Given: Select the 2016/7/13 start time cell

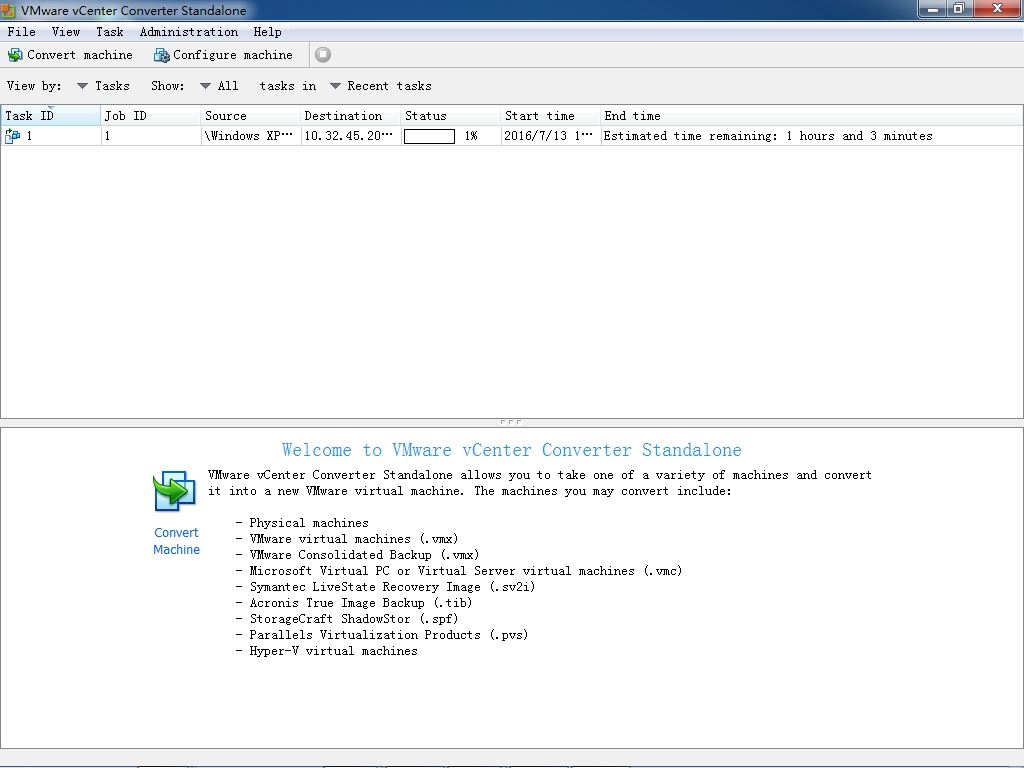Looking at the screenshot, I should (551, 136).
